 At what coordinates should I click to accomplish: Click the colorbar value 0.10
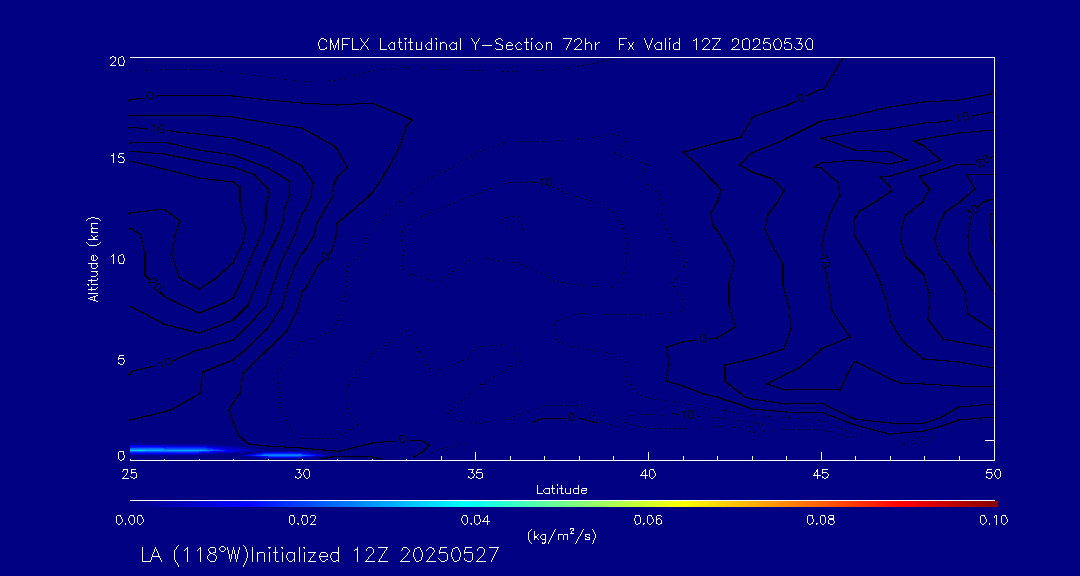click(994, 520)
